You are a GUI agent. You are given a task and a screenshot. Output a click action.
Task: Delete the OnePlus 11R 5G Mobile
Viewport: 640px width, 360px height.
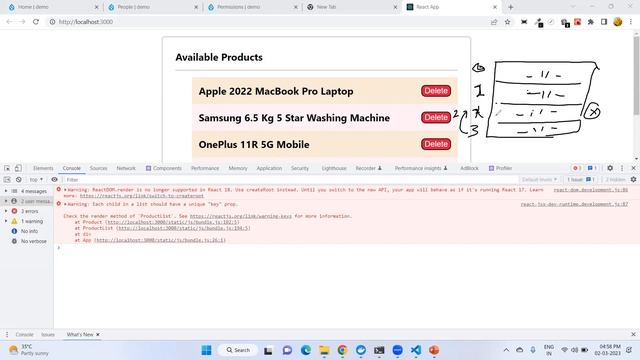[436, 144]
